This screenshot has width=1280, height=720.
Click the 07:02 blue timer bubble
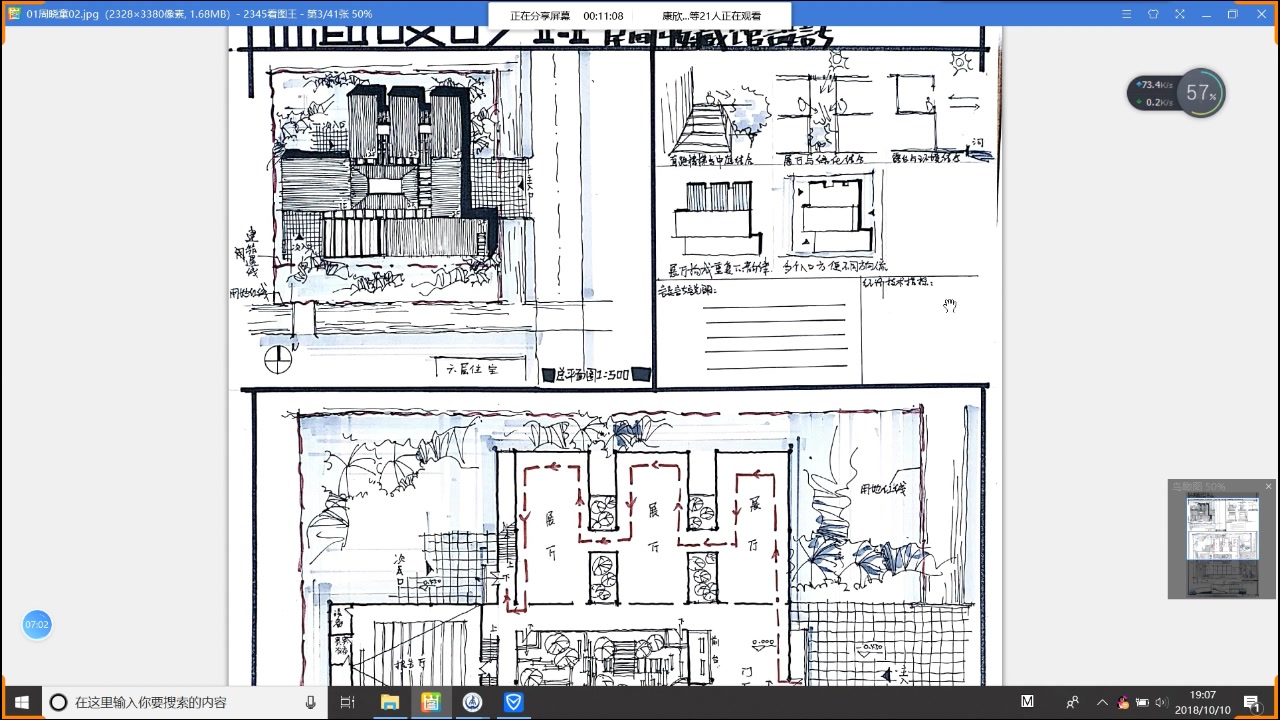point(36,625)
